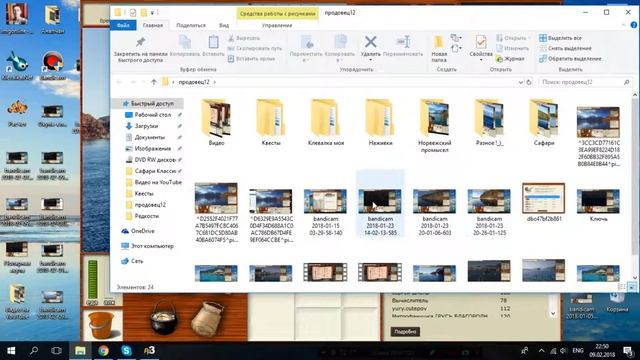This screenshot has width=640, height=360.
Task: Click the Select all command
Action: tap(560, 38)
